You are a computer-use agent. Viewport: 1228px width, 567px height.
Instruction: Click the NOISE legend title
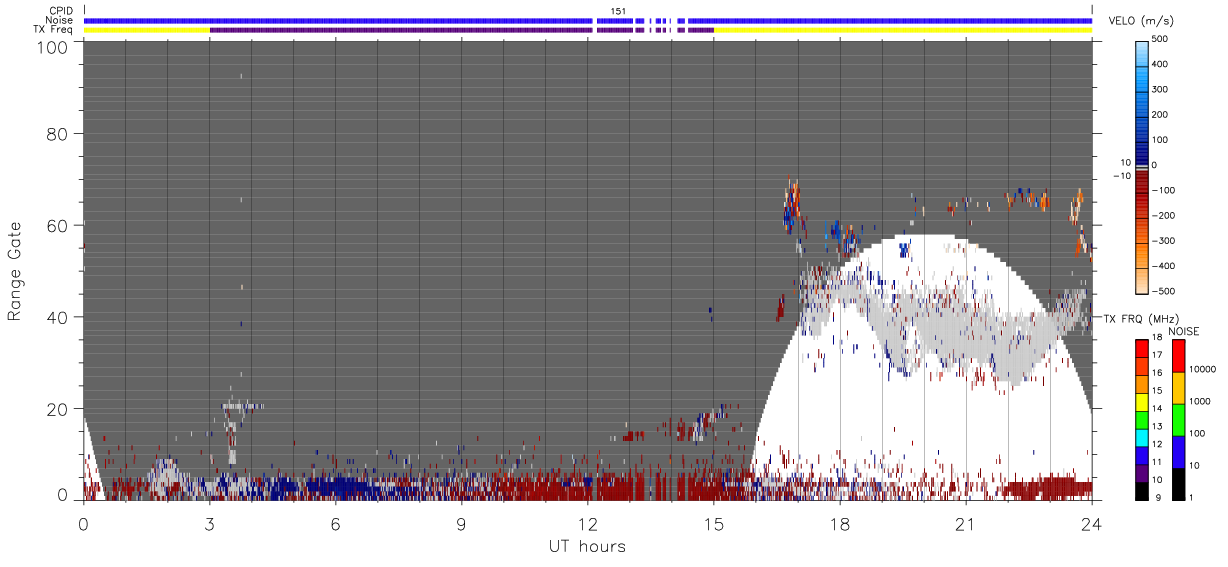click(x=1183, y=331)
